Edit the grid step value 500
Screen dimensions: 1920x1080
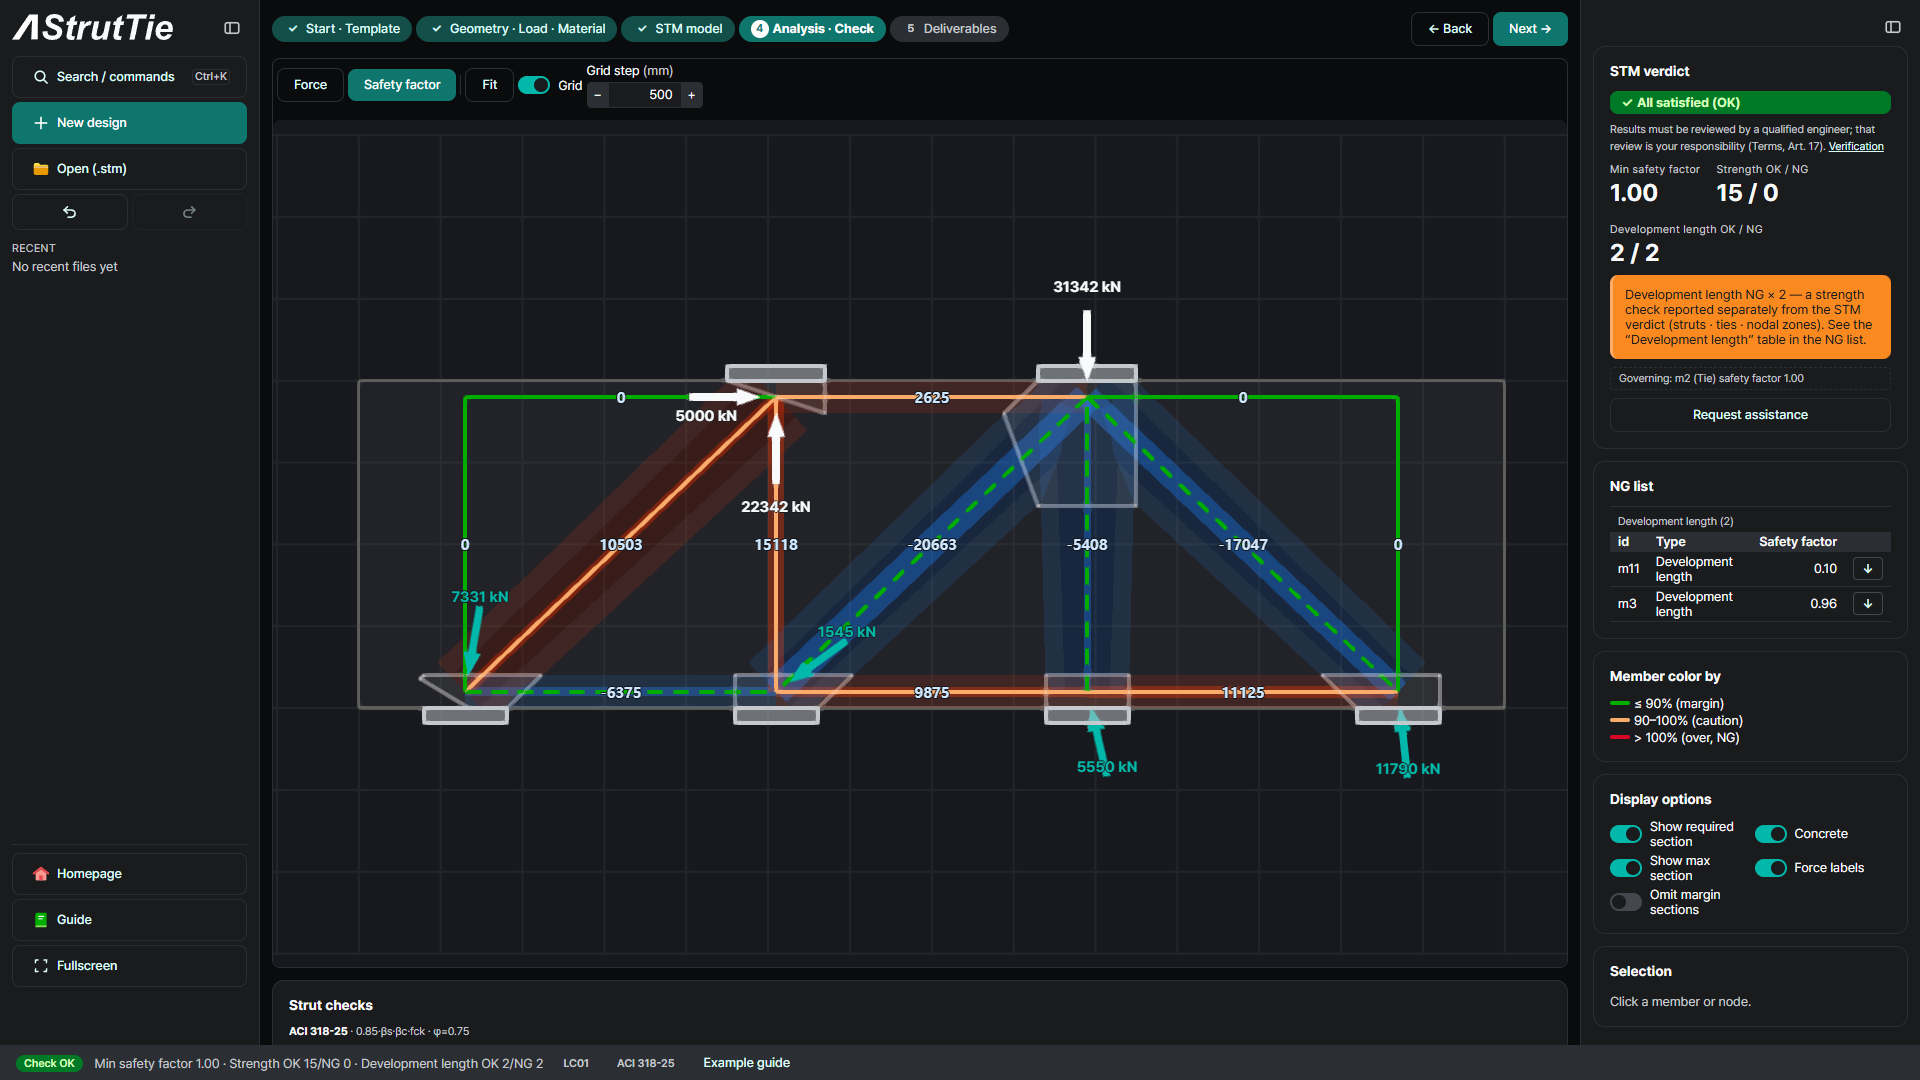click(x=644, y=95)
